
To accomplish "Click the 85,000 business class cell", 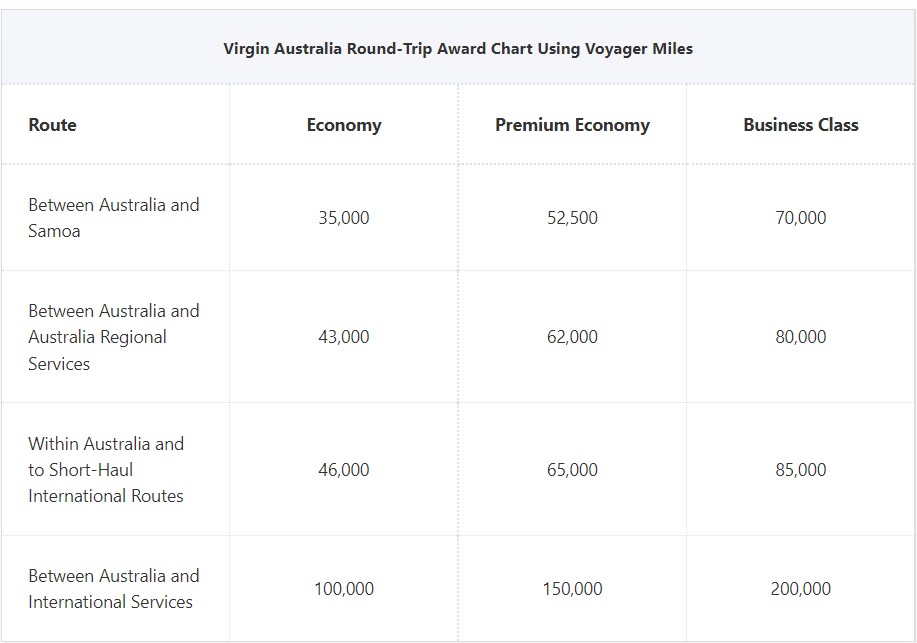I will (801, 470).
